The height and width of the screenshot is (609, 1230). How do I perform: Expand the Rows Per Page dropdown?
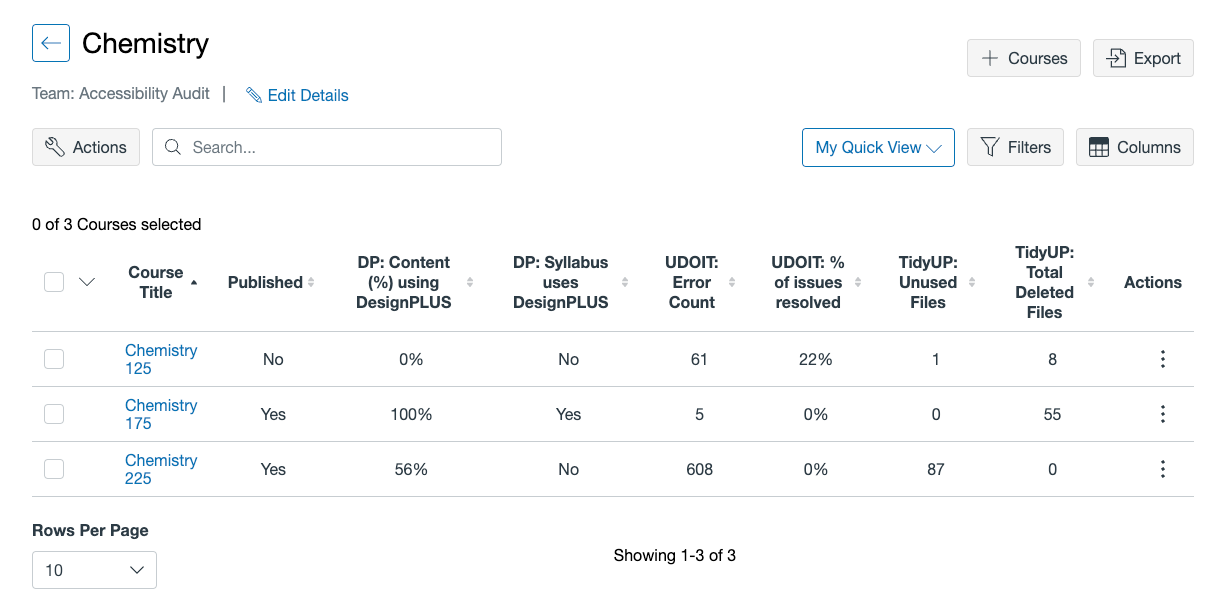pyautogui.click(x=94, y=570)
